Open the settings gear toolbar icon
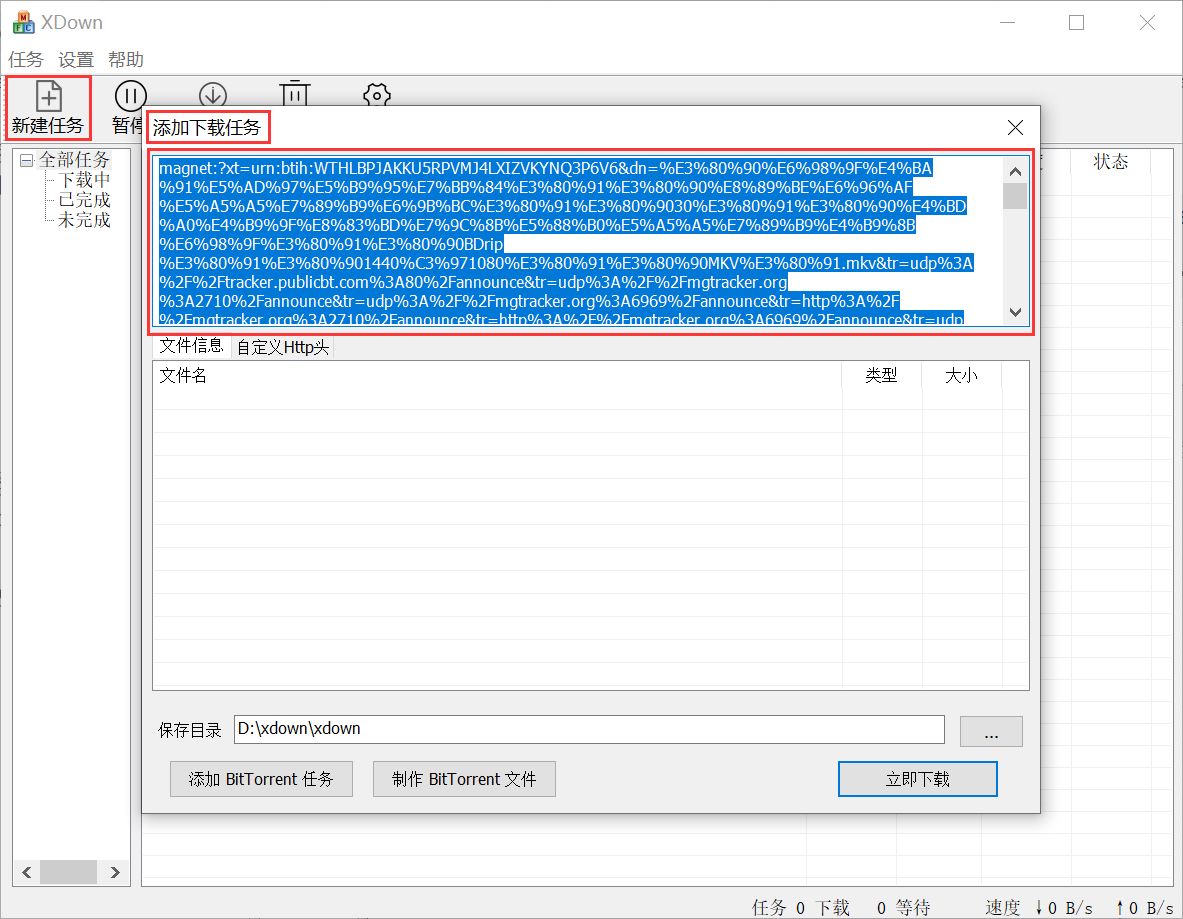The image size is (1183, 919). [x=376, y=95]
